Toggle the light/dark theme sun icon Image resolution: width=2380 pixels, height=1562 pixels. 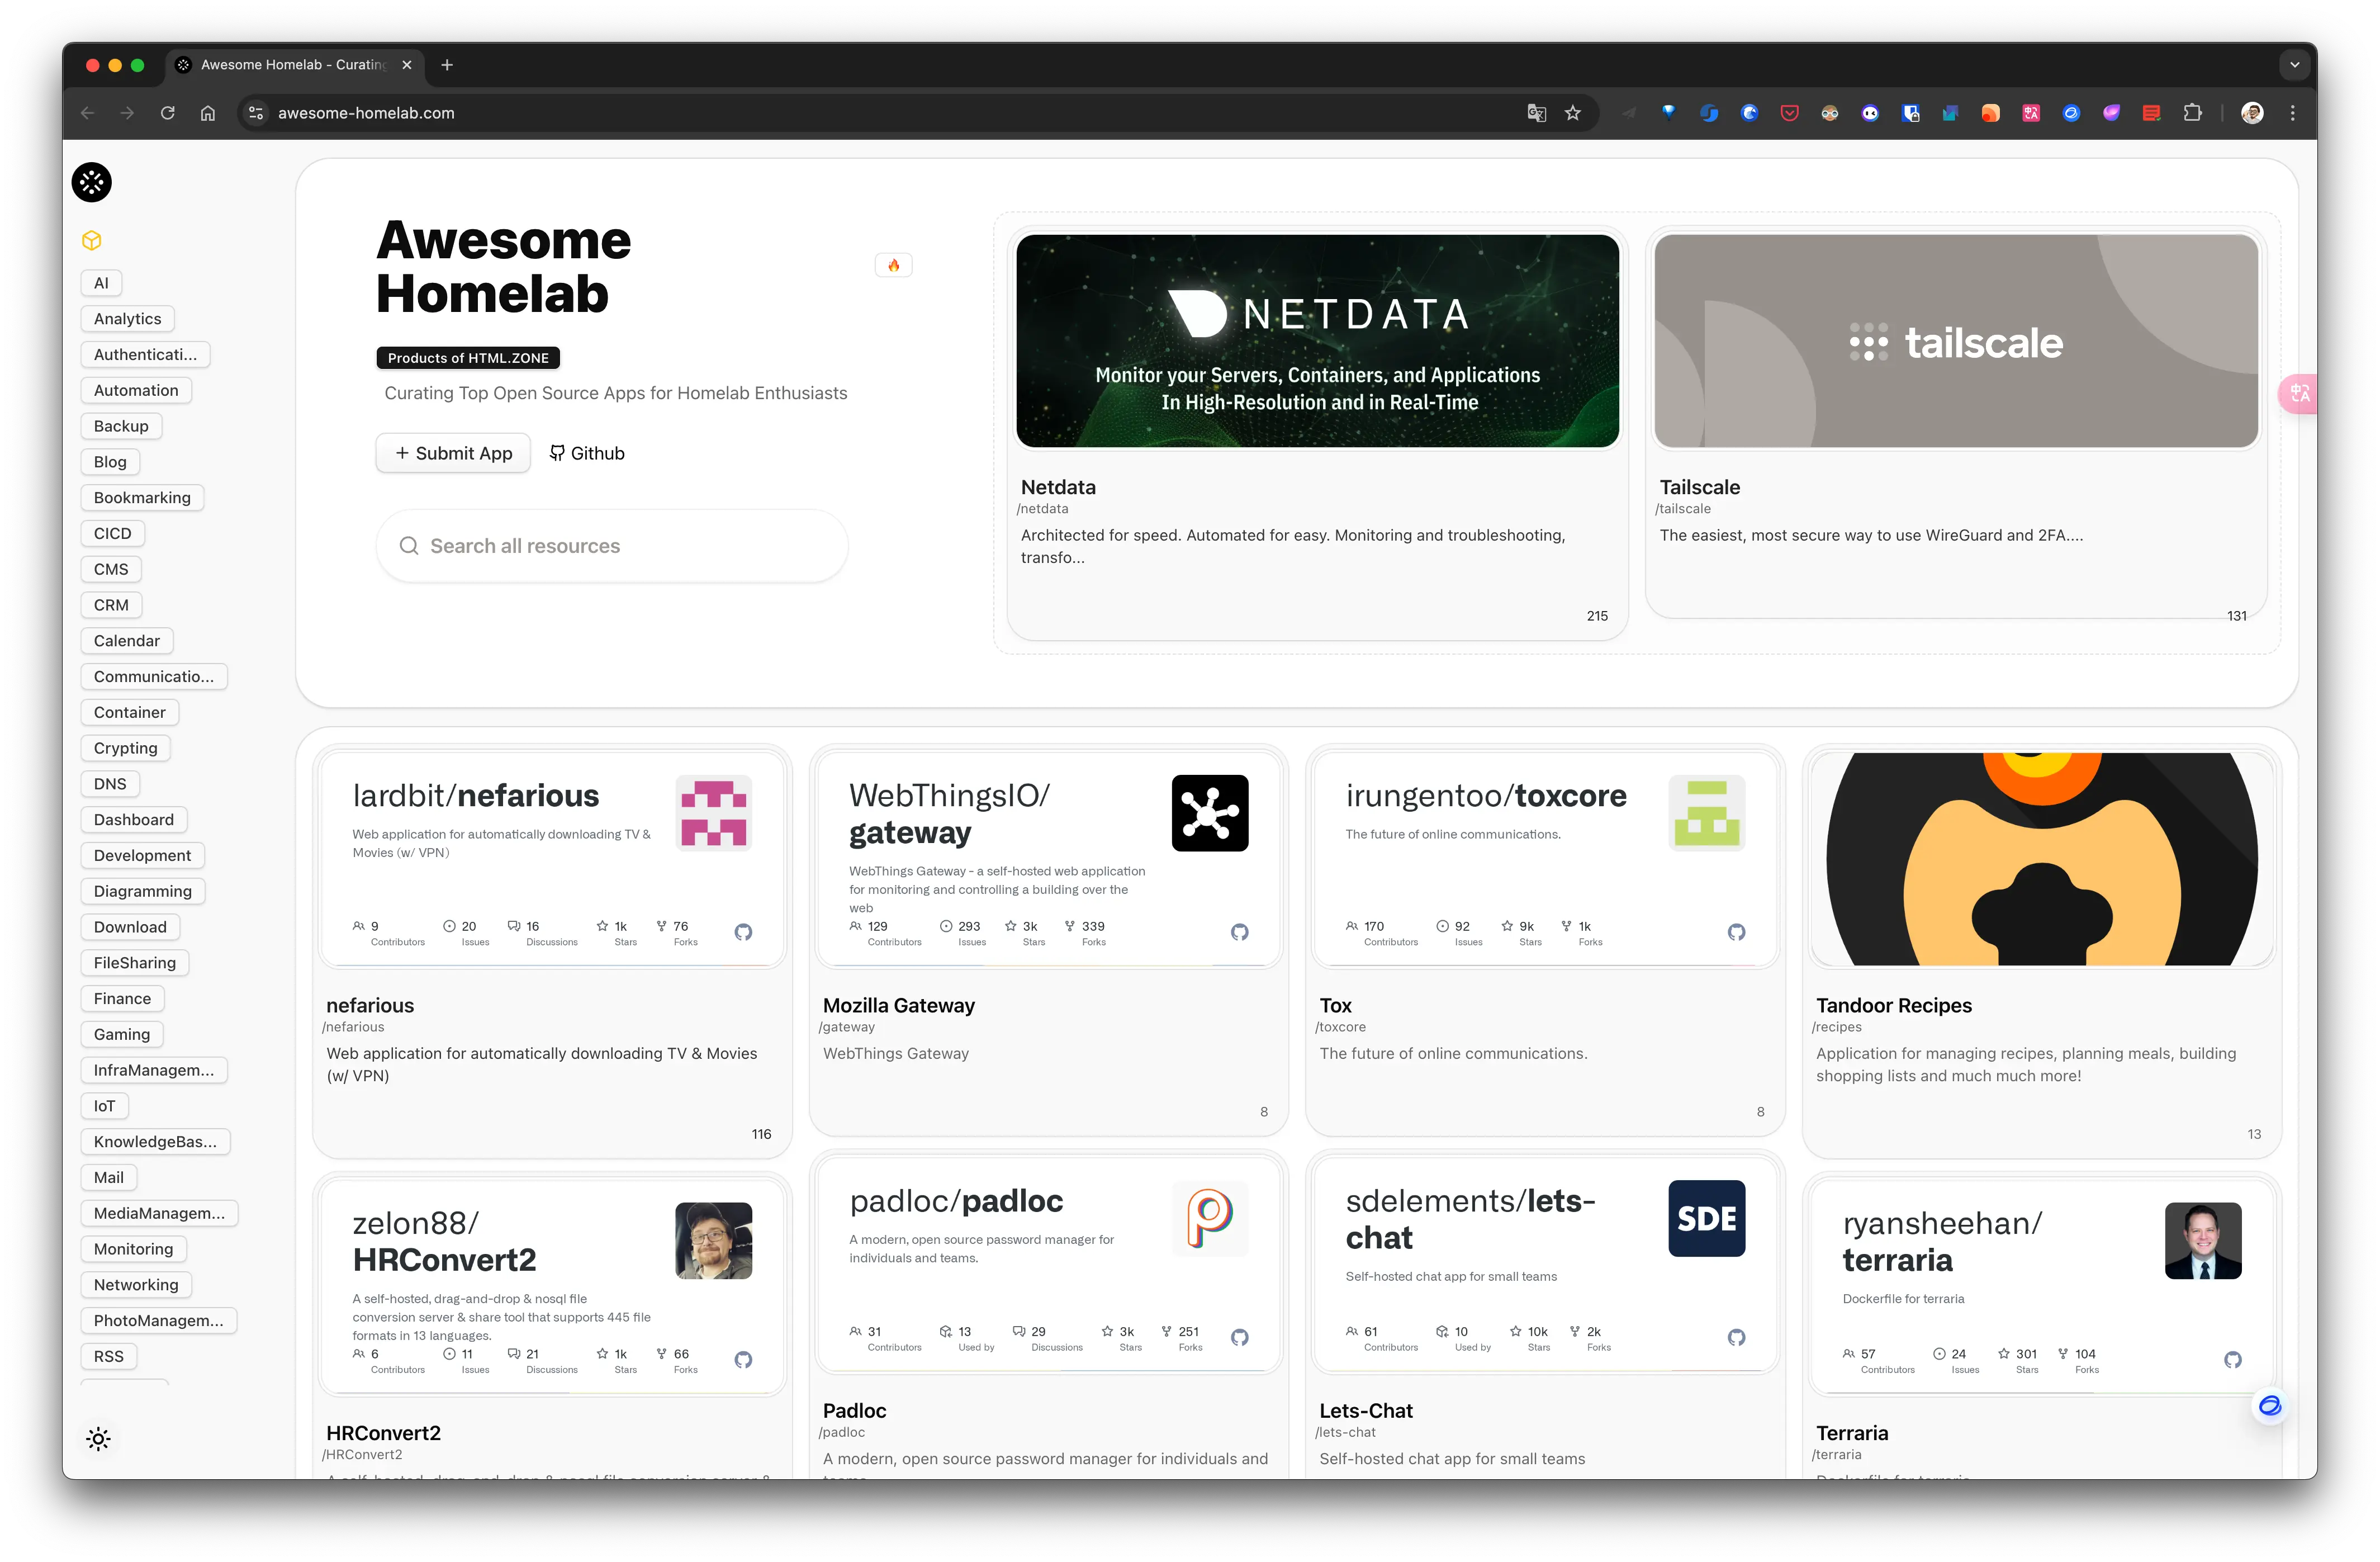pos(98,1439)
